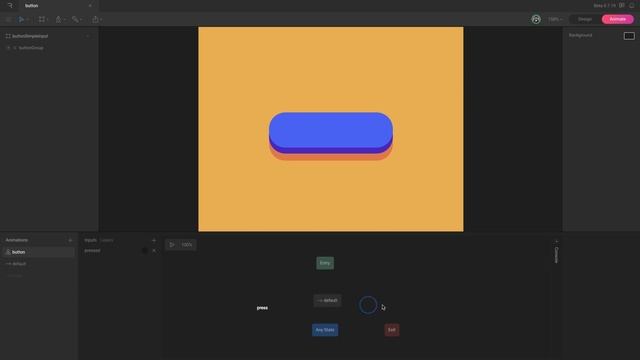Select the Entry state node
The height and width of the screenshot is (360, 640).
pos(325,263)
